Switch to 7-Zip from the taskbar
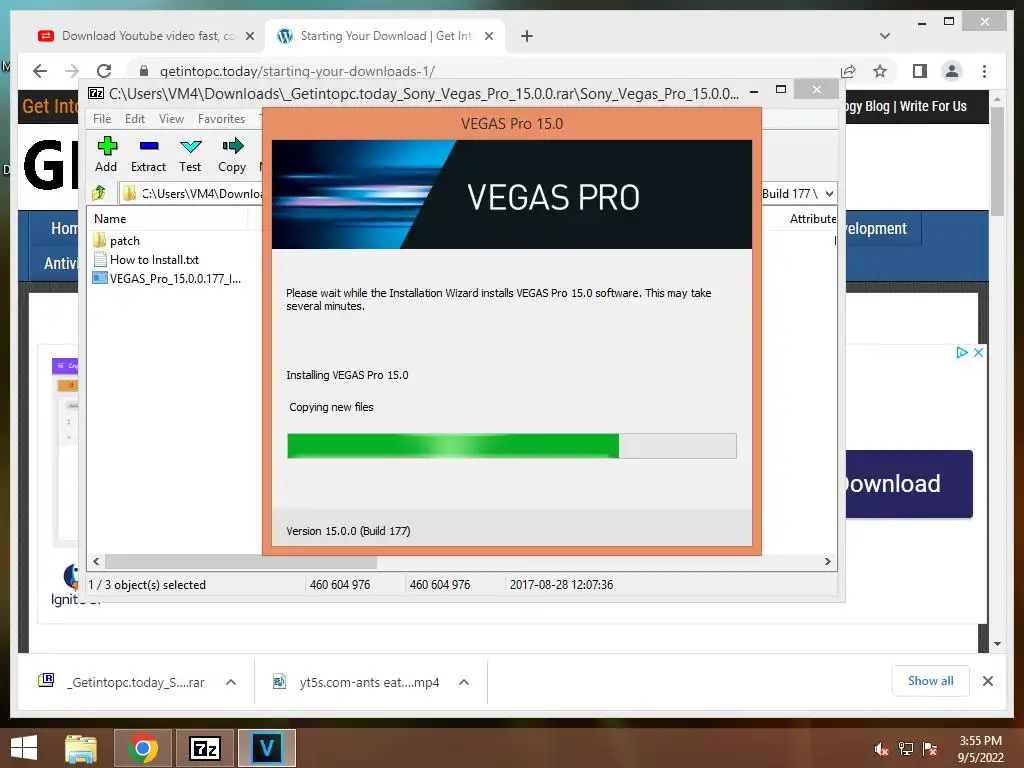1024x768 pixels. pyautogui.click(x=205, y=748)
